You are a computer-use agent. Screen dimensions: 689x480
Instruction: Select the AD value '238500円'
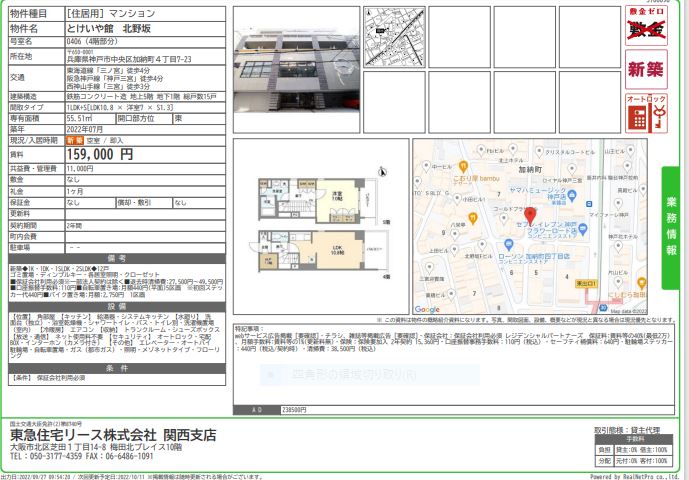pyautogui.click(x=294, y=410)
